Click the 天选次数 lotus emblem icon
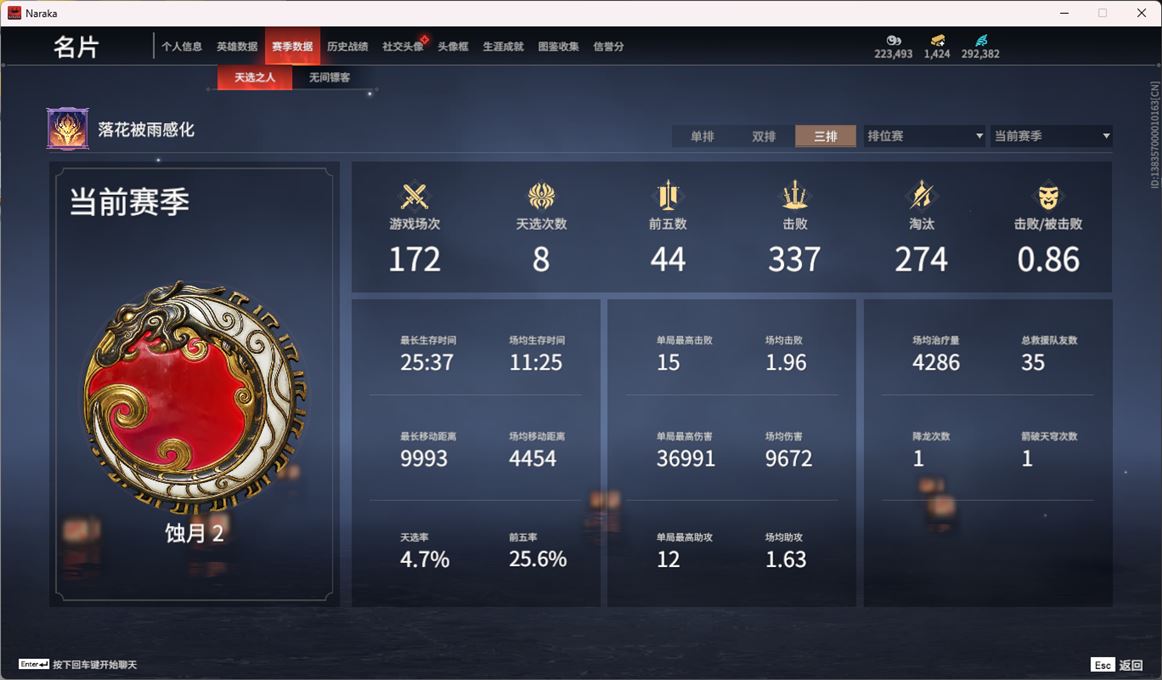 (x=541, y=196)
